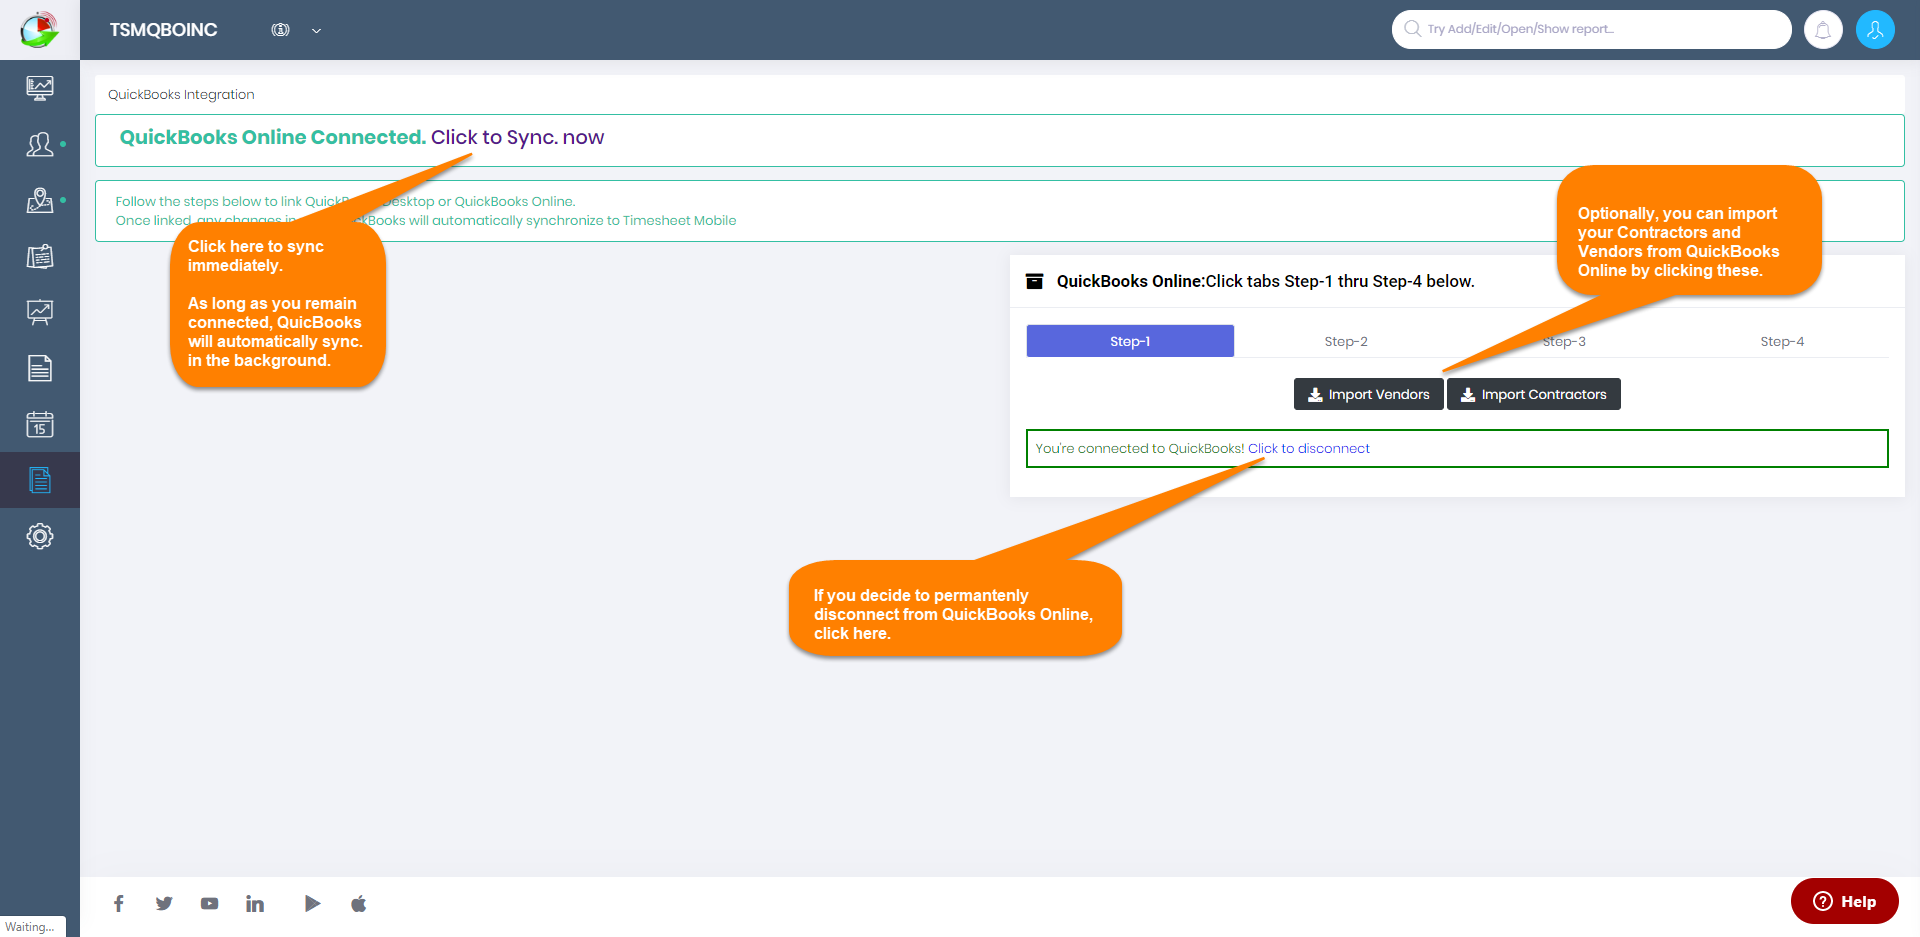
Task: Open the calendar 15 sidebar icon
Action: (x=40, y=424)
